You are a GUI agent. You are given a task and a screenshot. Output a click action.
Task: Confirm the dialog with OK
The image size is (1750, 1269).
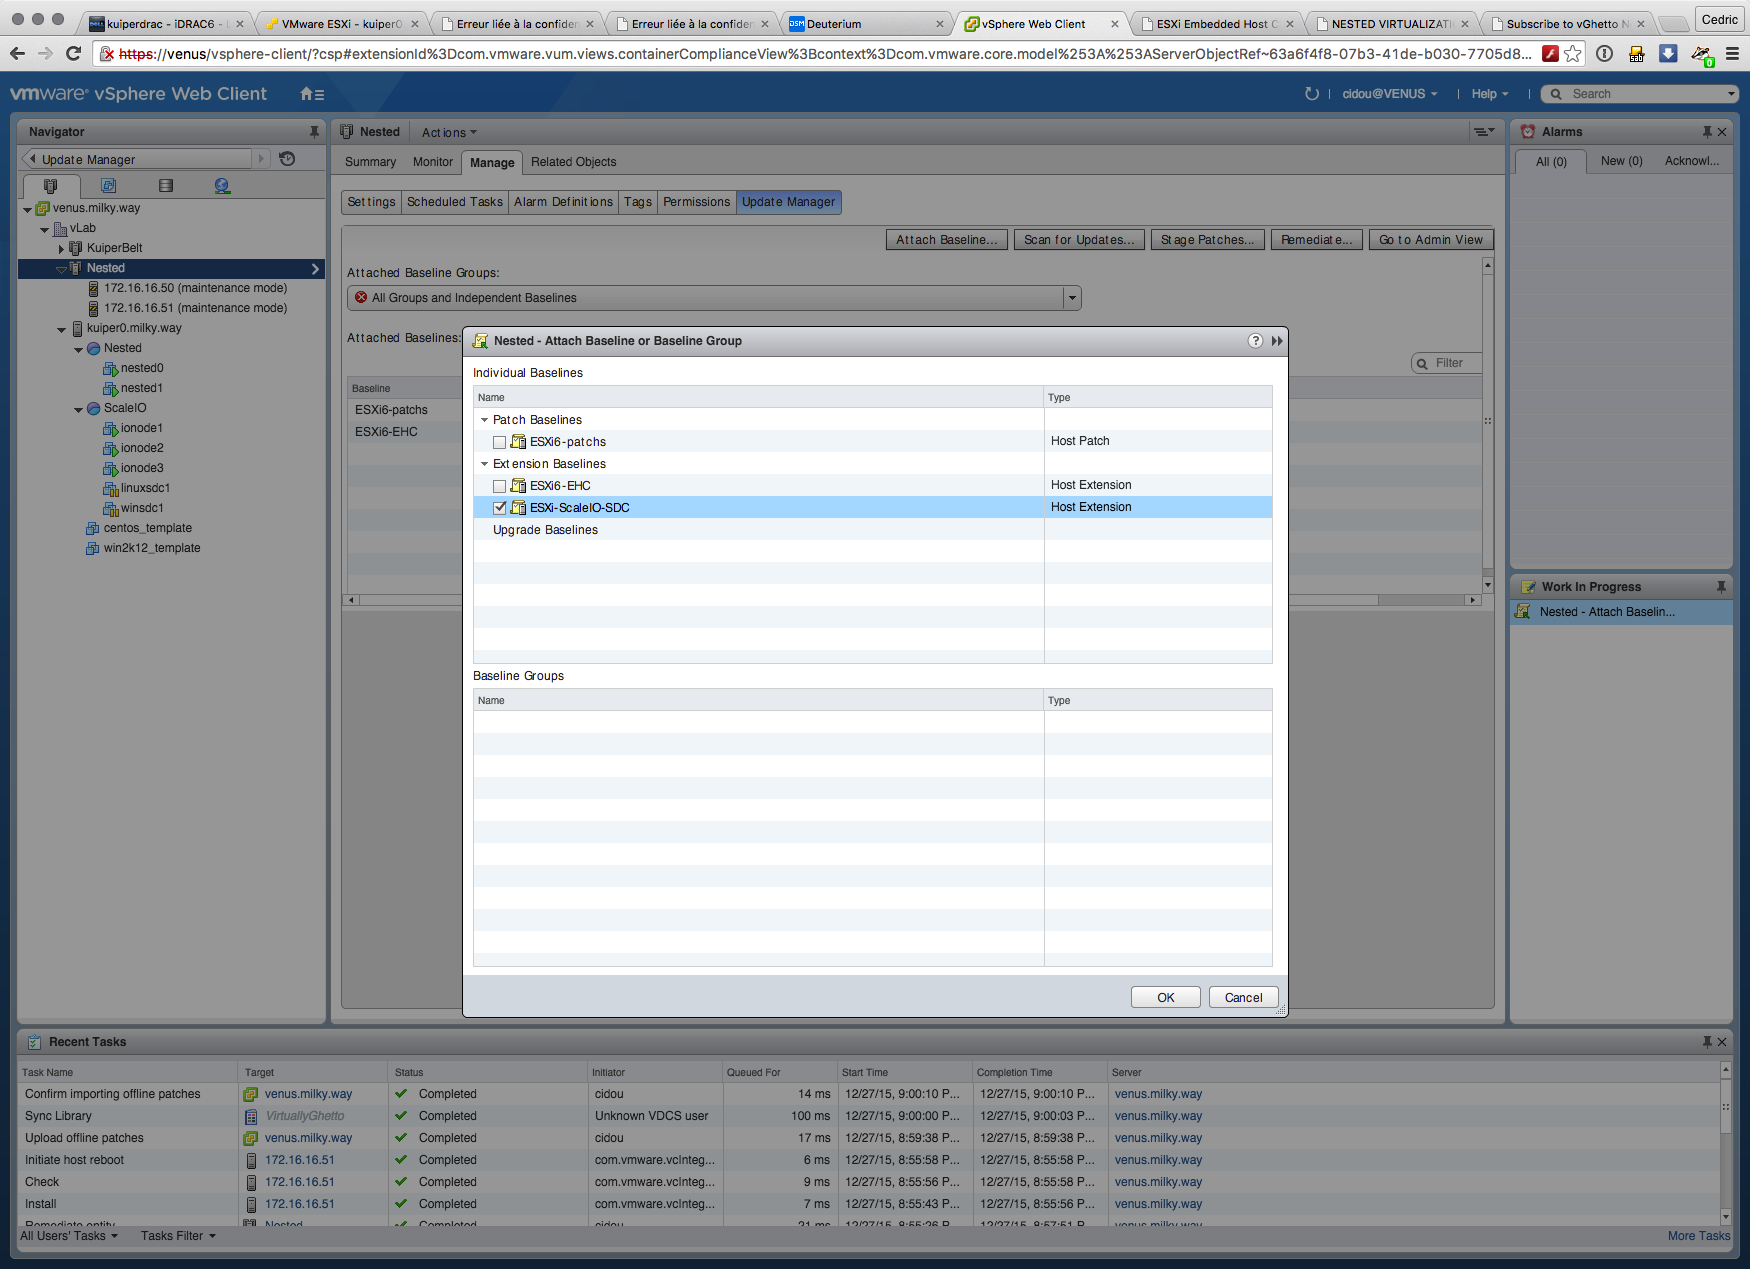(x=1165, y=997)
